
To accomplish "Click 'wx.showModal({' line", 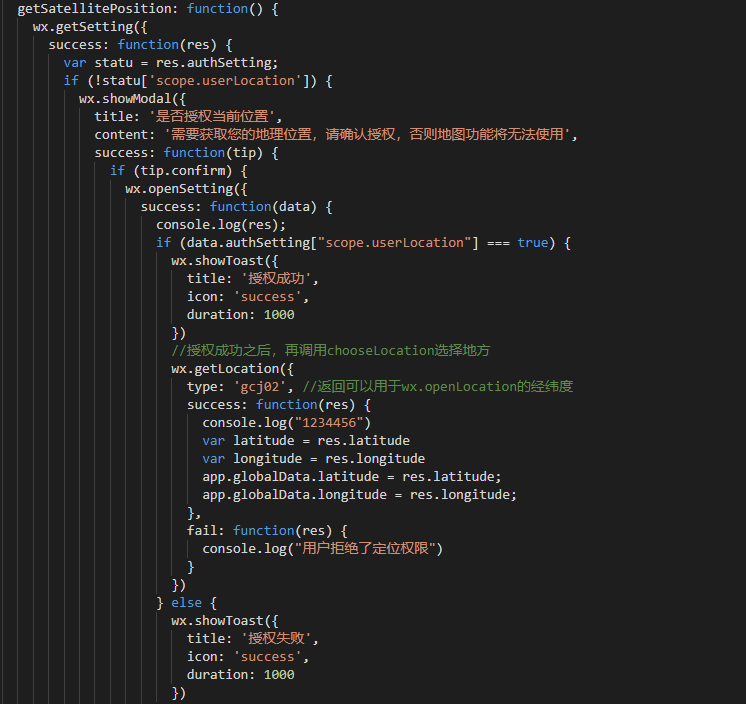I will [132, 99].
